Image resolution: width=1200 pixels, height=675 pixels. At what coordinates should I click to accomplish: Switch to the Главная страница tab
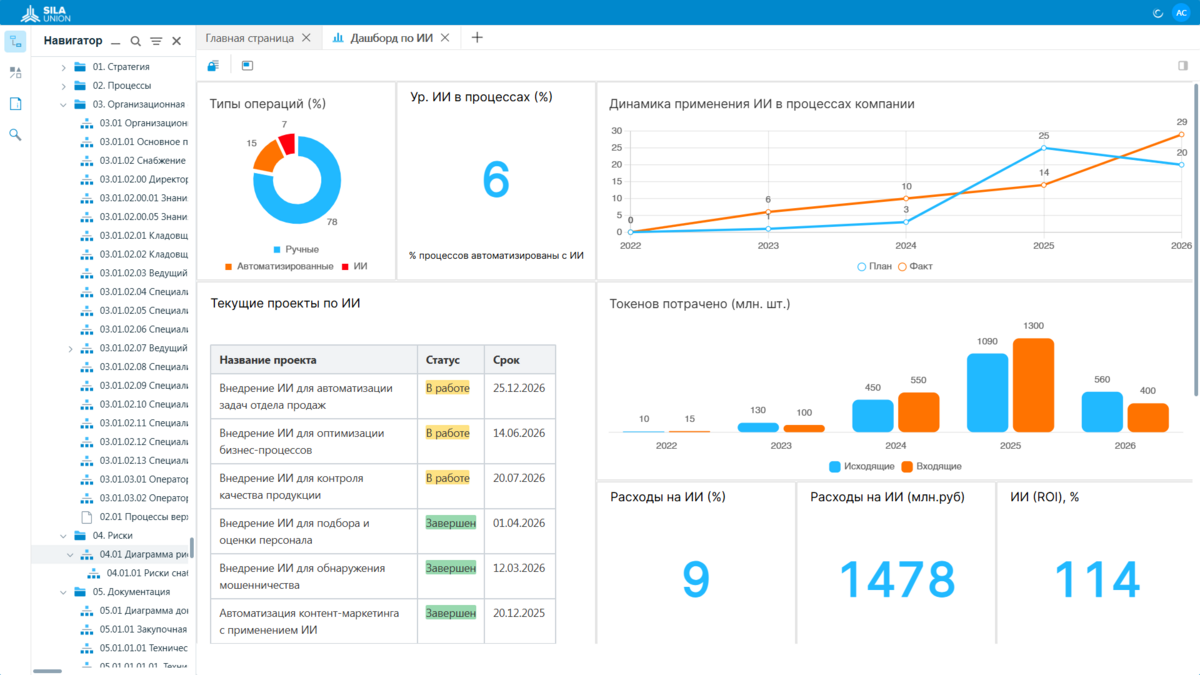click(x=249, y=38)
